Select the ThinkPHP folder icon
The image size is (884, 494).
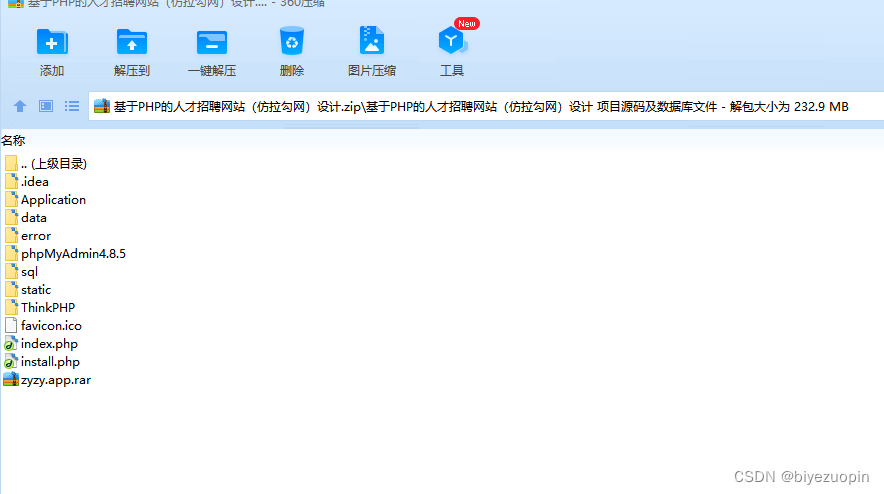click(11, 307)
